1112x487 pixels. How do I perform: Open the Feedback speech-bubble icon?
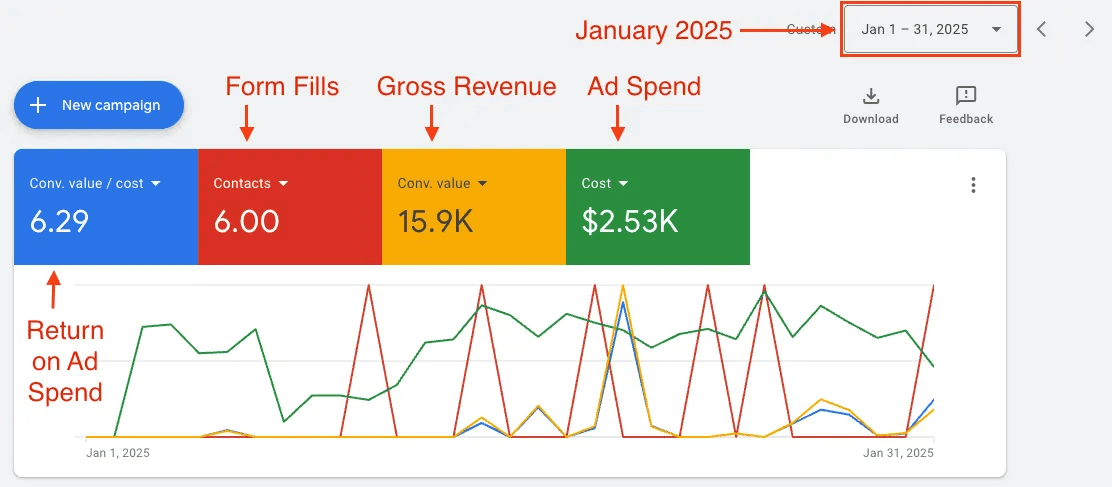click(966, 96)
